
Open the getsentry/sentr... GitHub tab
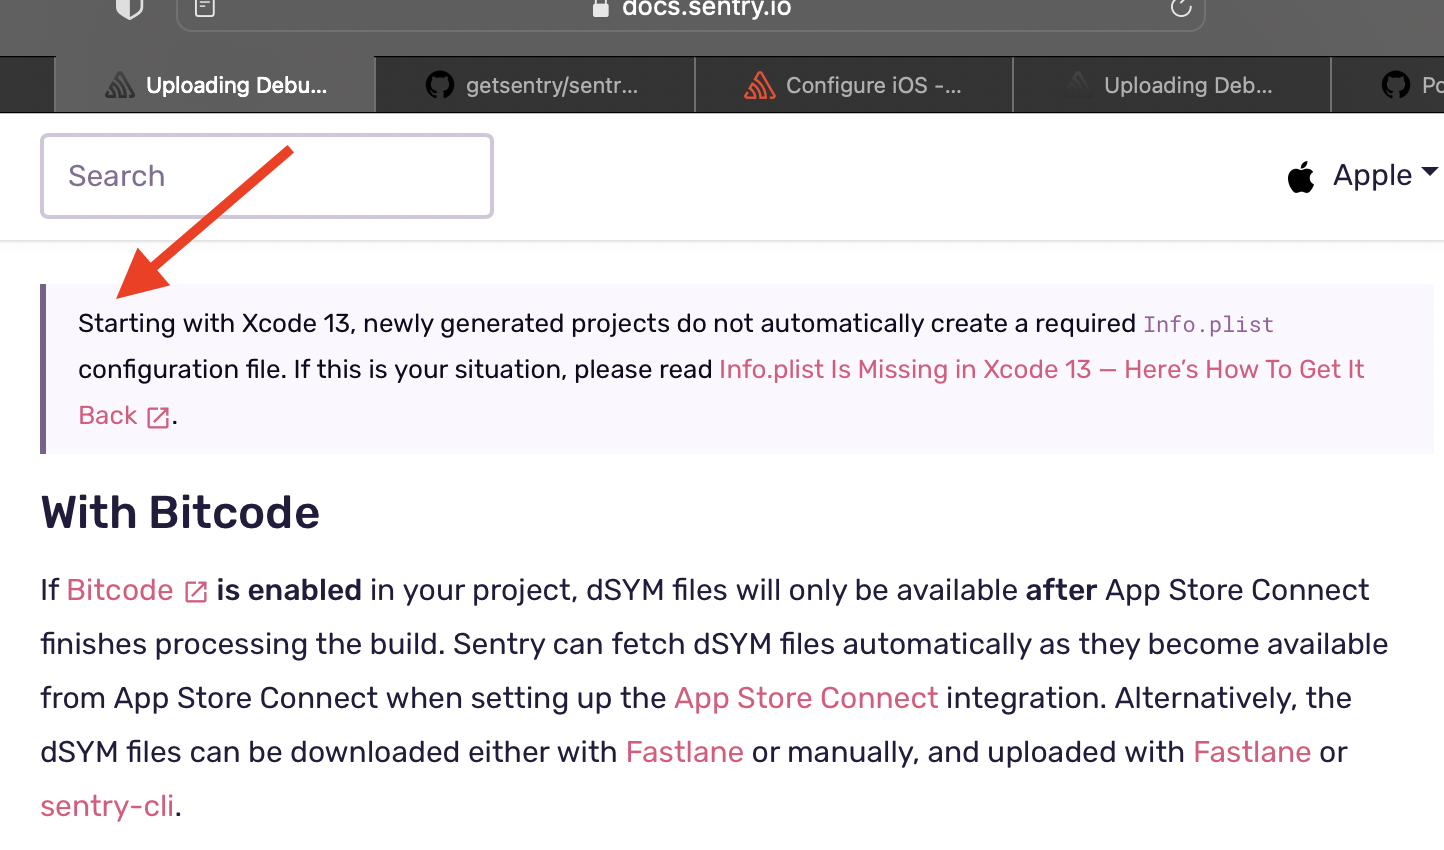point(535,85)
